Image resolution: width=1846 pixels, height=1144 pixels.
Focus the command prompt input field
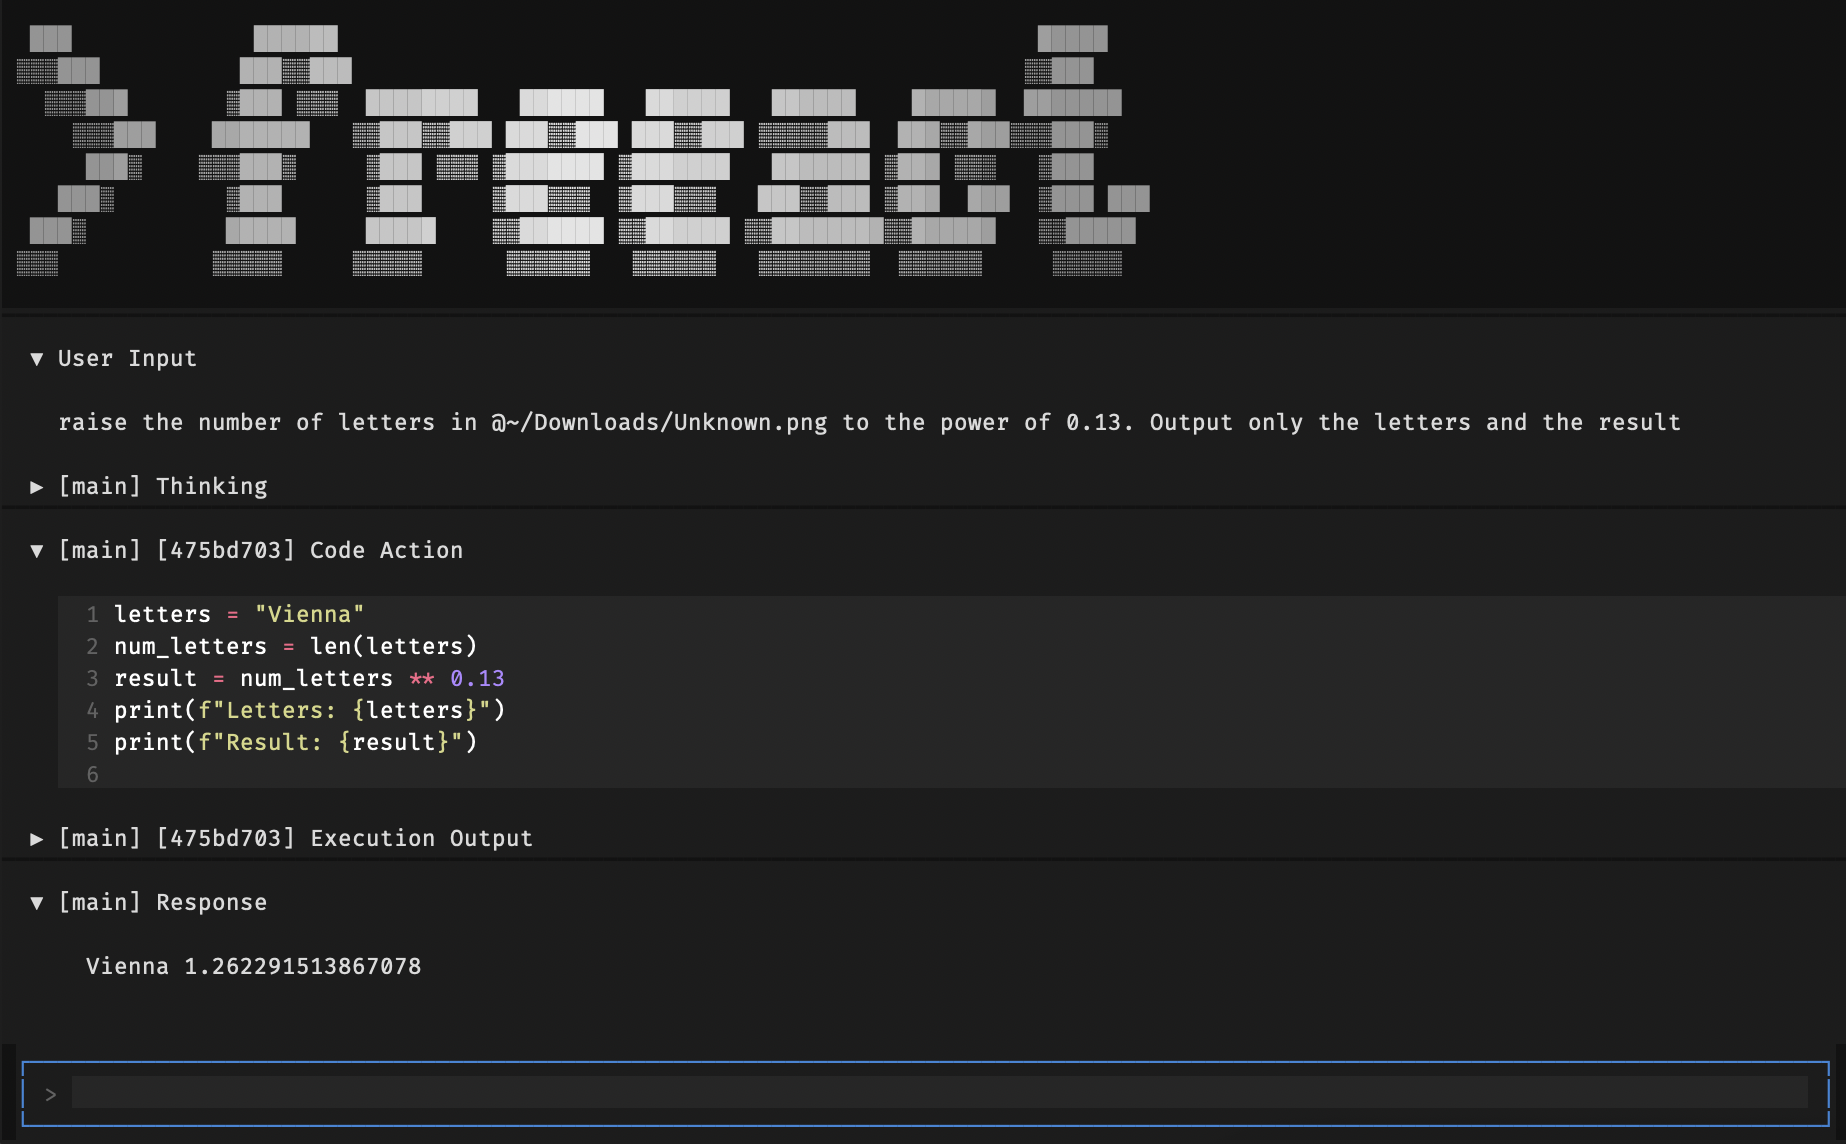pos(938,1093)
